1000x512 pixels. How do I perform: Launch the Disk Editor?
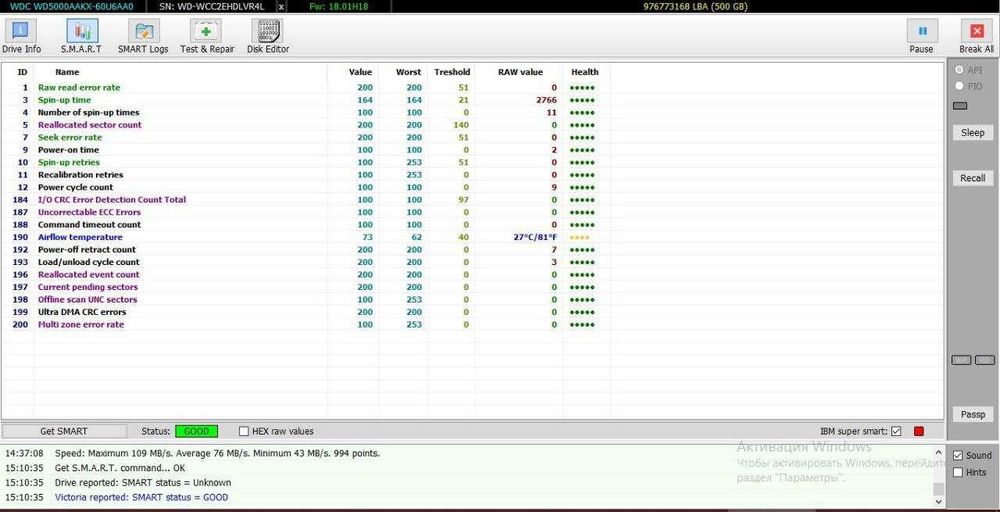coord(268,36)
